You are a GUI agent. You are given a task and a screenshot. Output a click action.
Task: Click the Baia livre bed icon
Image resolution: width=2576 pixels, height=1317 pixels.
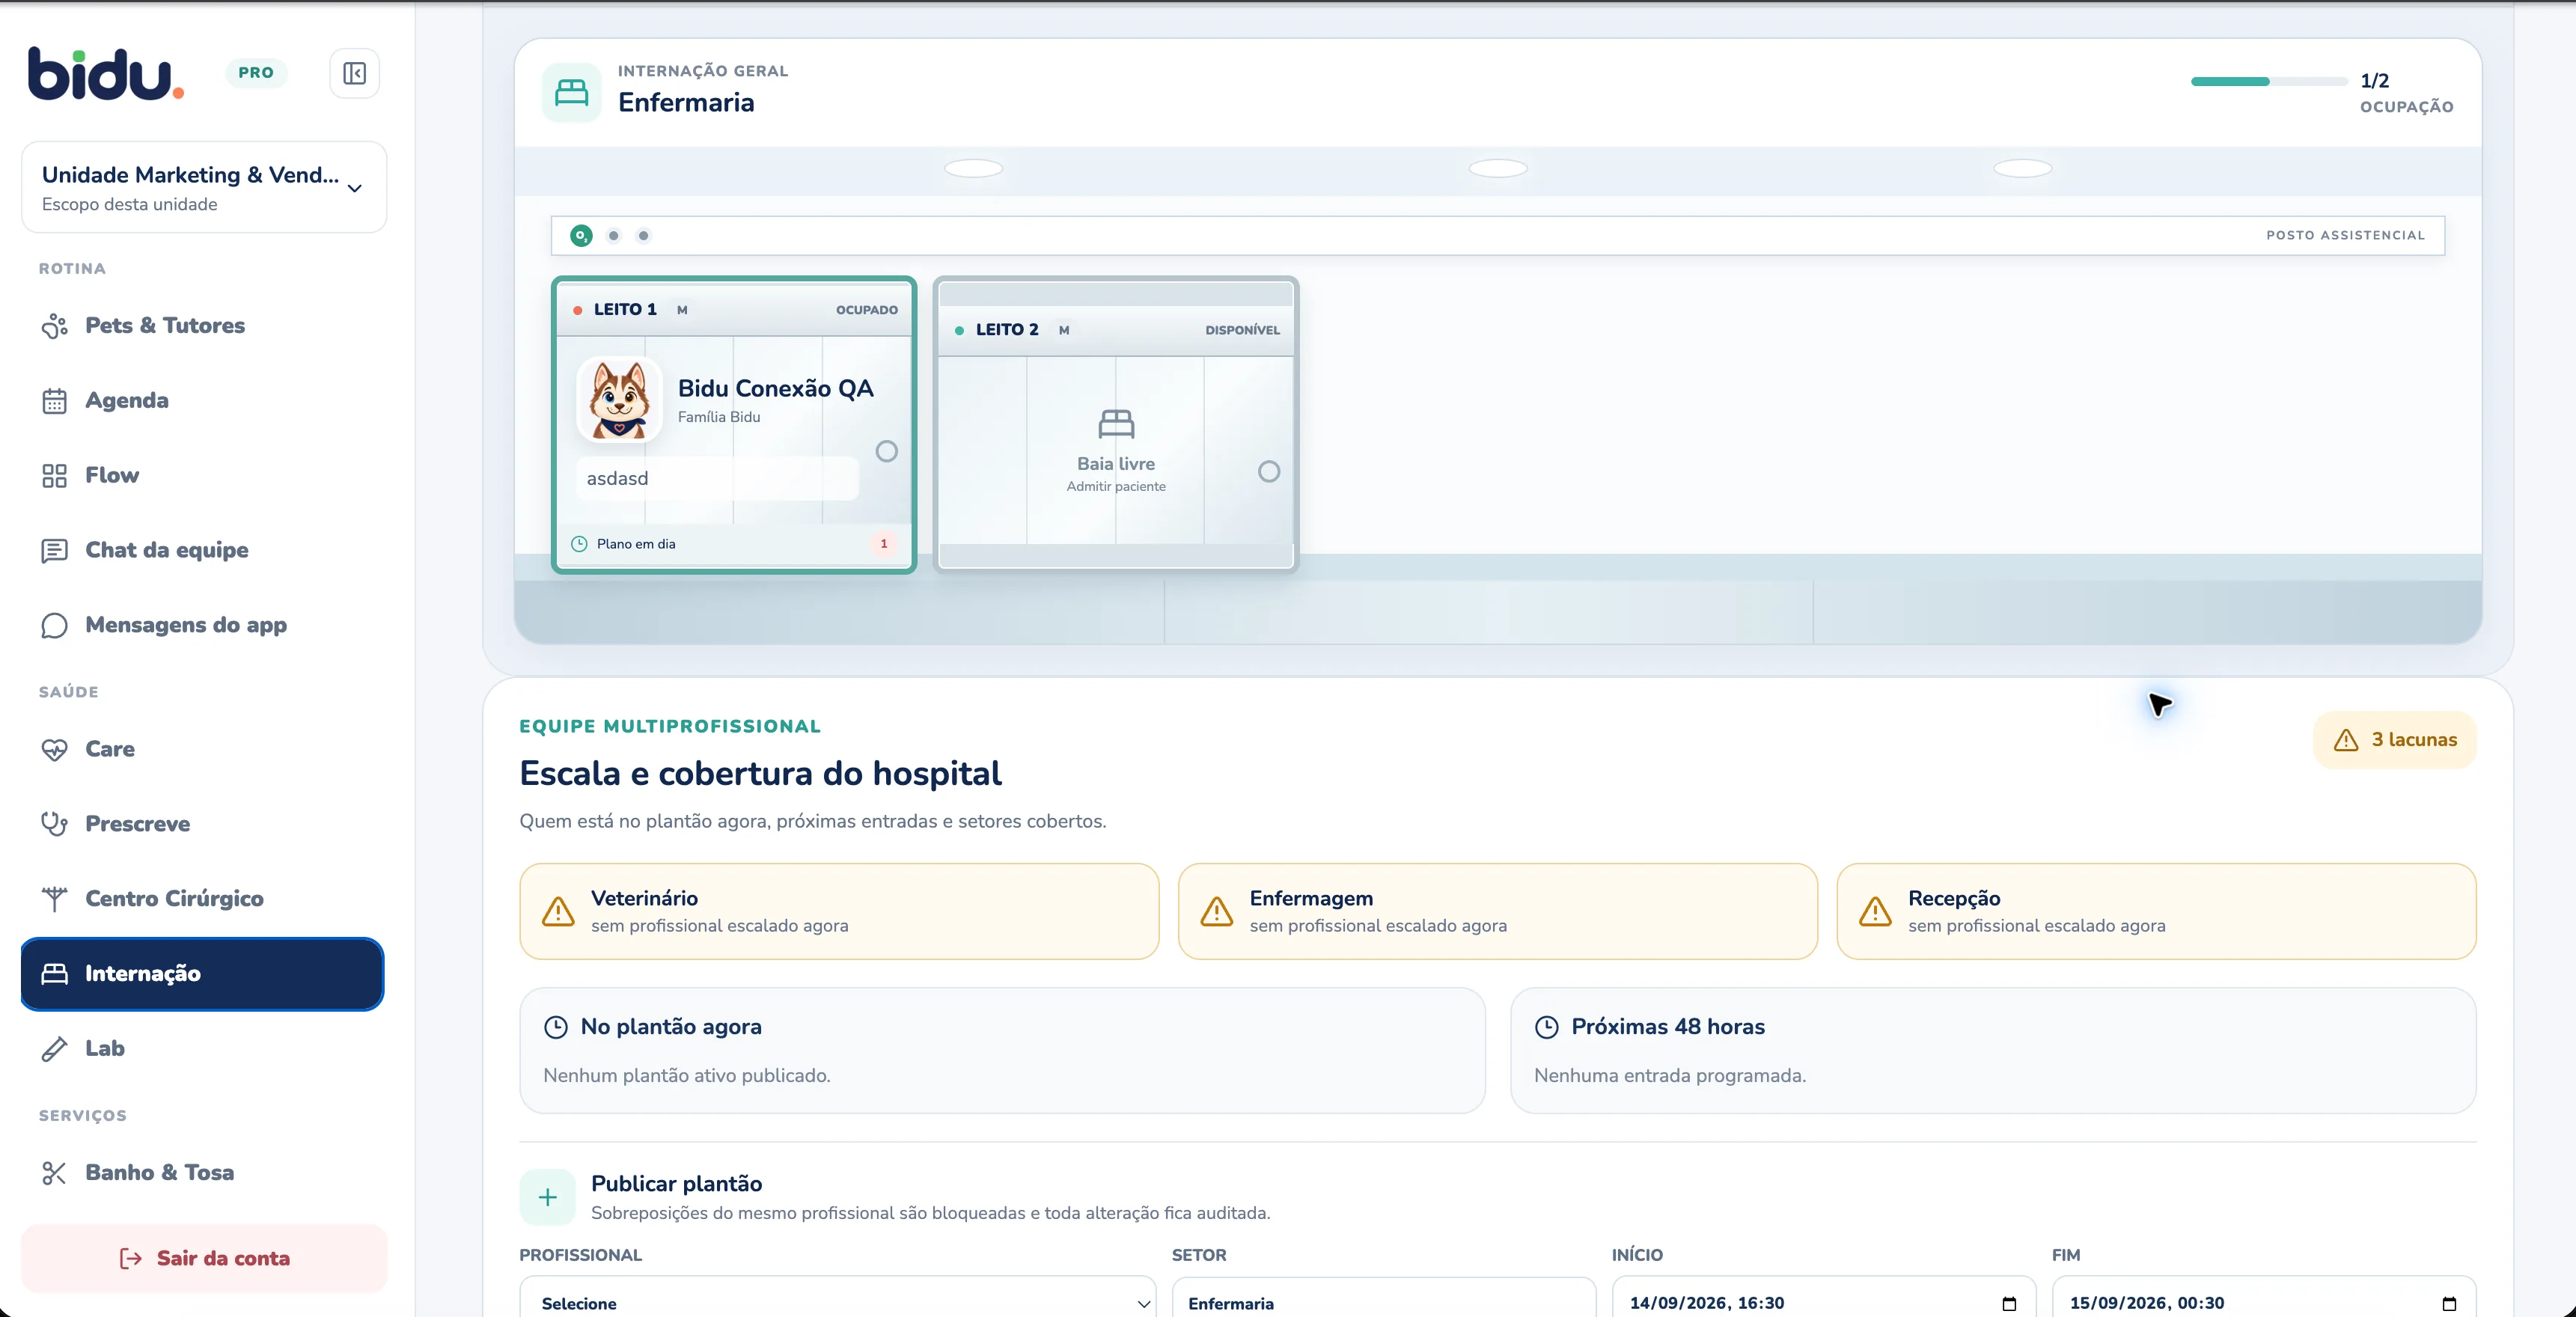click(x=1116, y=424)
